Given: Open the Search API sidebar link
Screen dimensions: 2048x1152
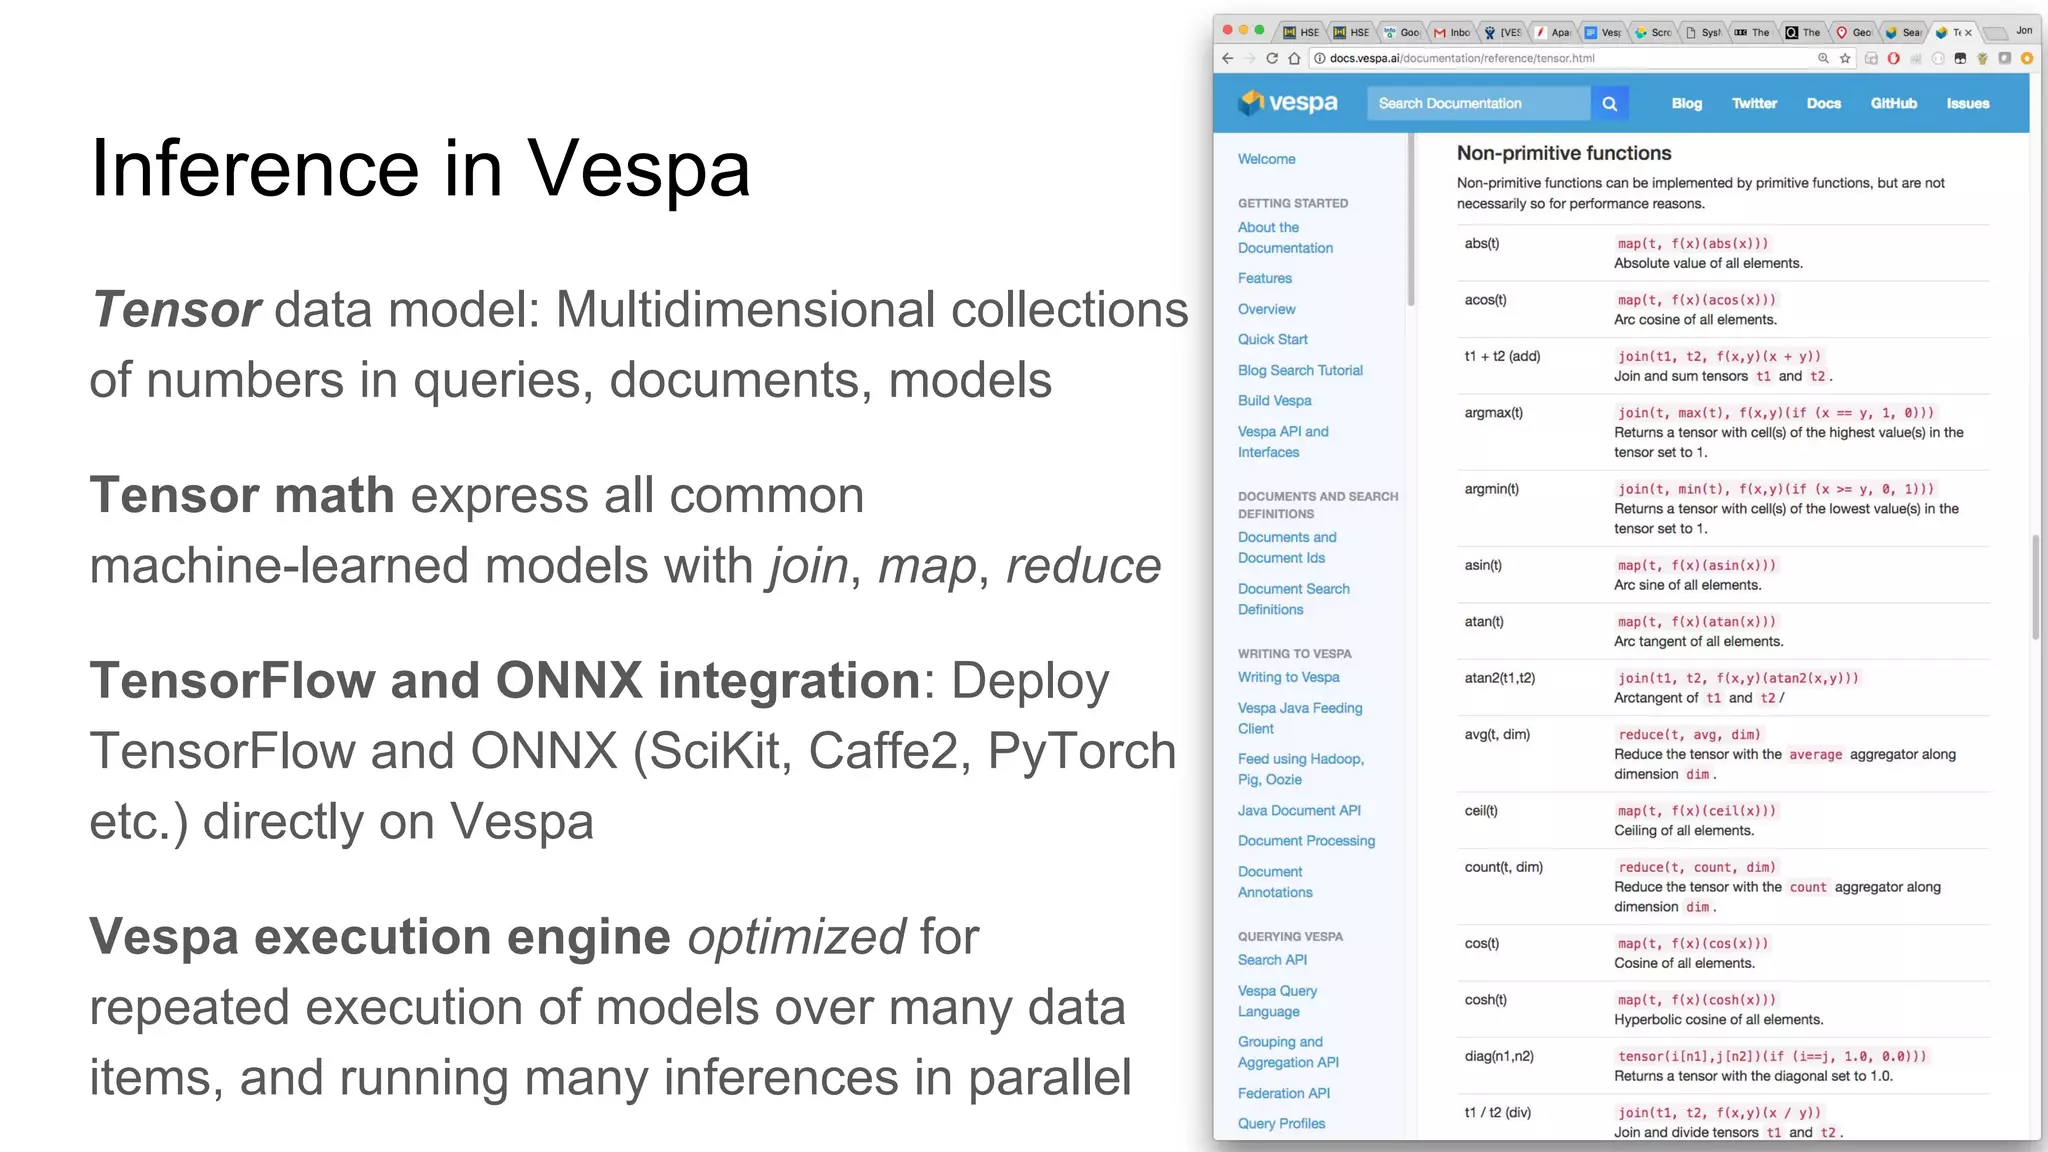Looking at the screenshot, I should coord(1272,960).
